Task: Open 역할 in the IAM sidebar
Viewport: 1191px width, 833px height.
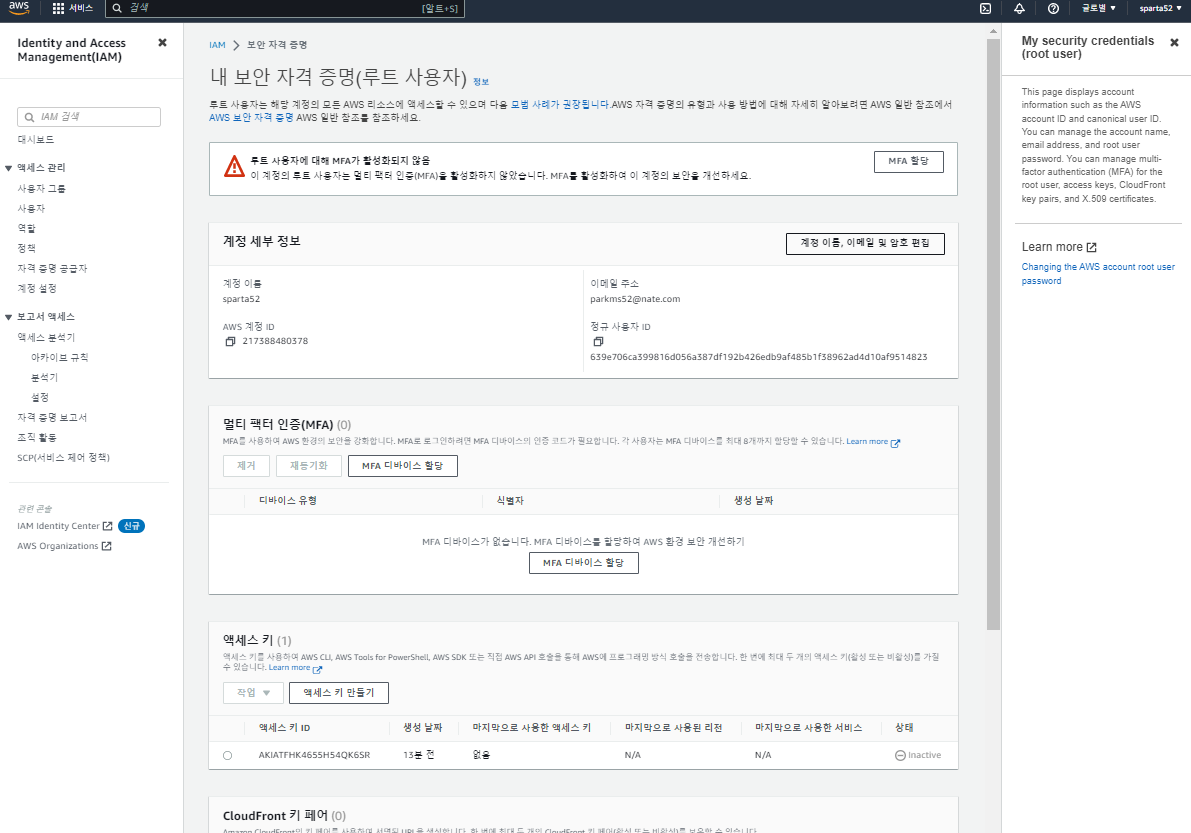Action: (x=27, y=229)
